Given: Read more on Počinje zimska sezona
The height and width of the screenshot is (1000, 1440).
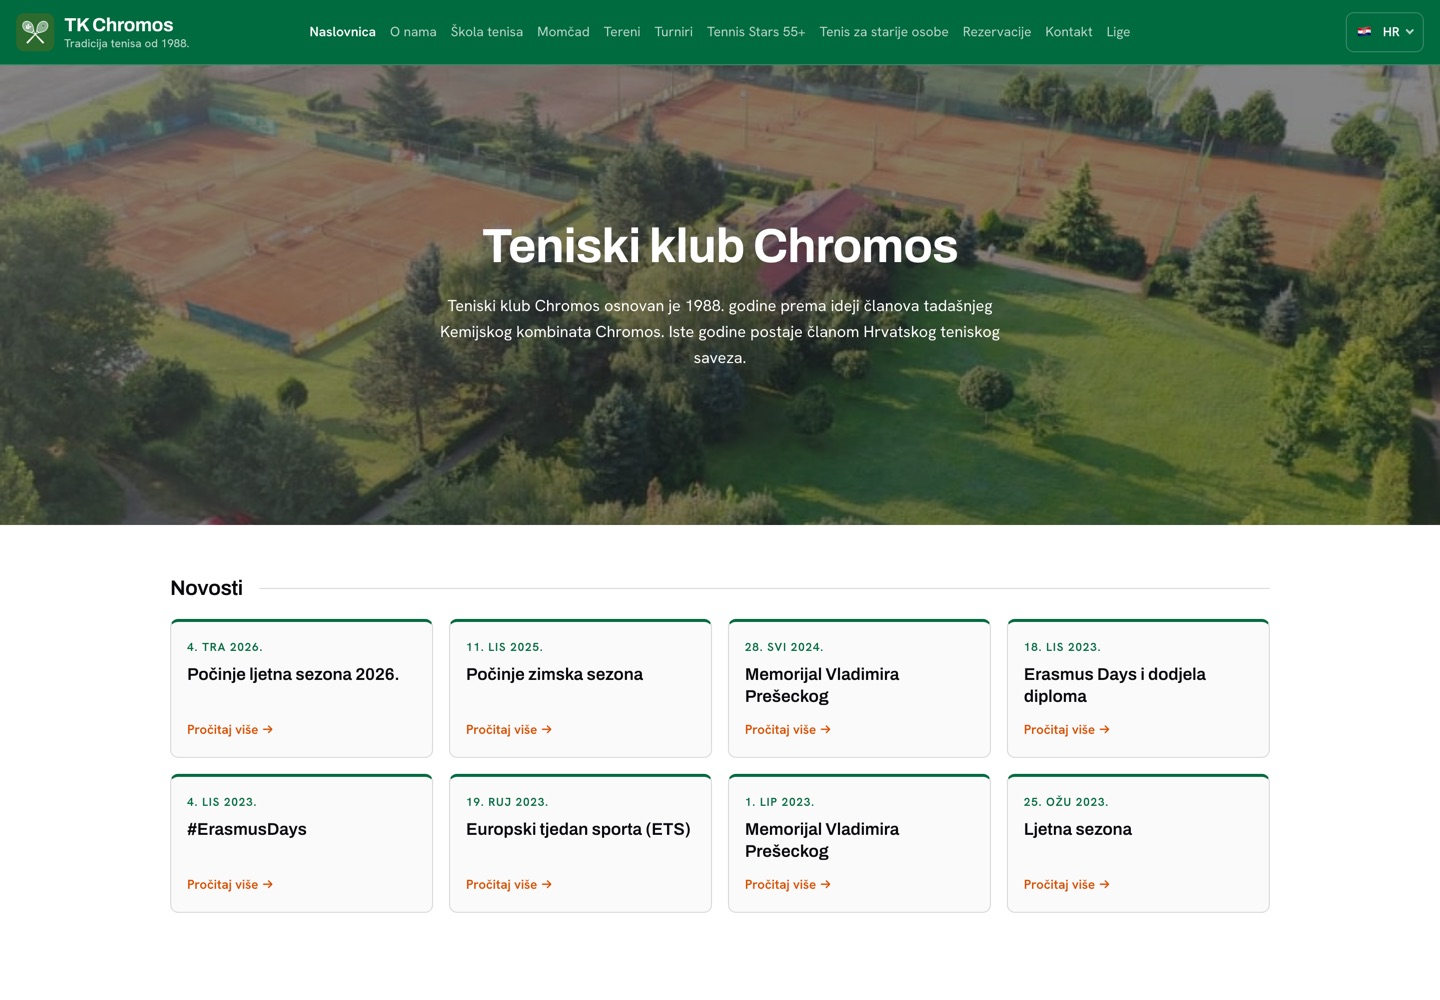Looking at the screenshot, I should click(509, 730).
